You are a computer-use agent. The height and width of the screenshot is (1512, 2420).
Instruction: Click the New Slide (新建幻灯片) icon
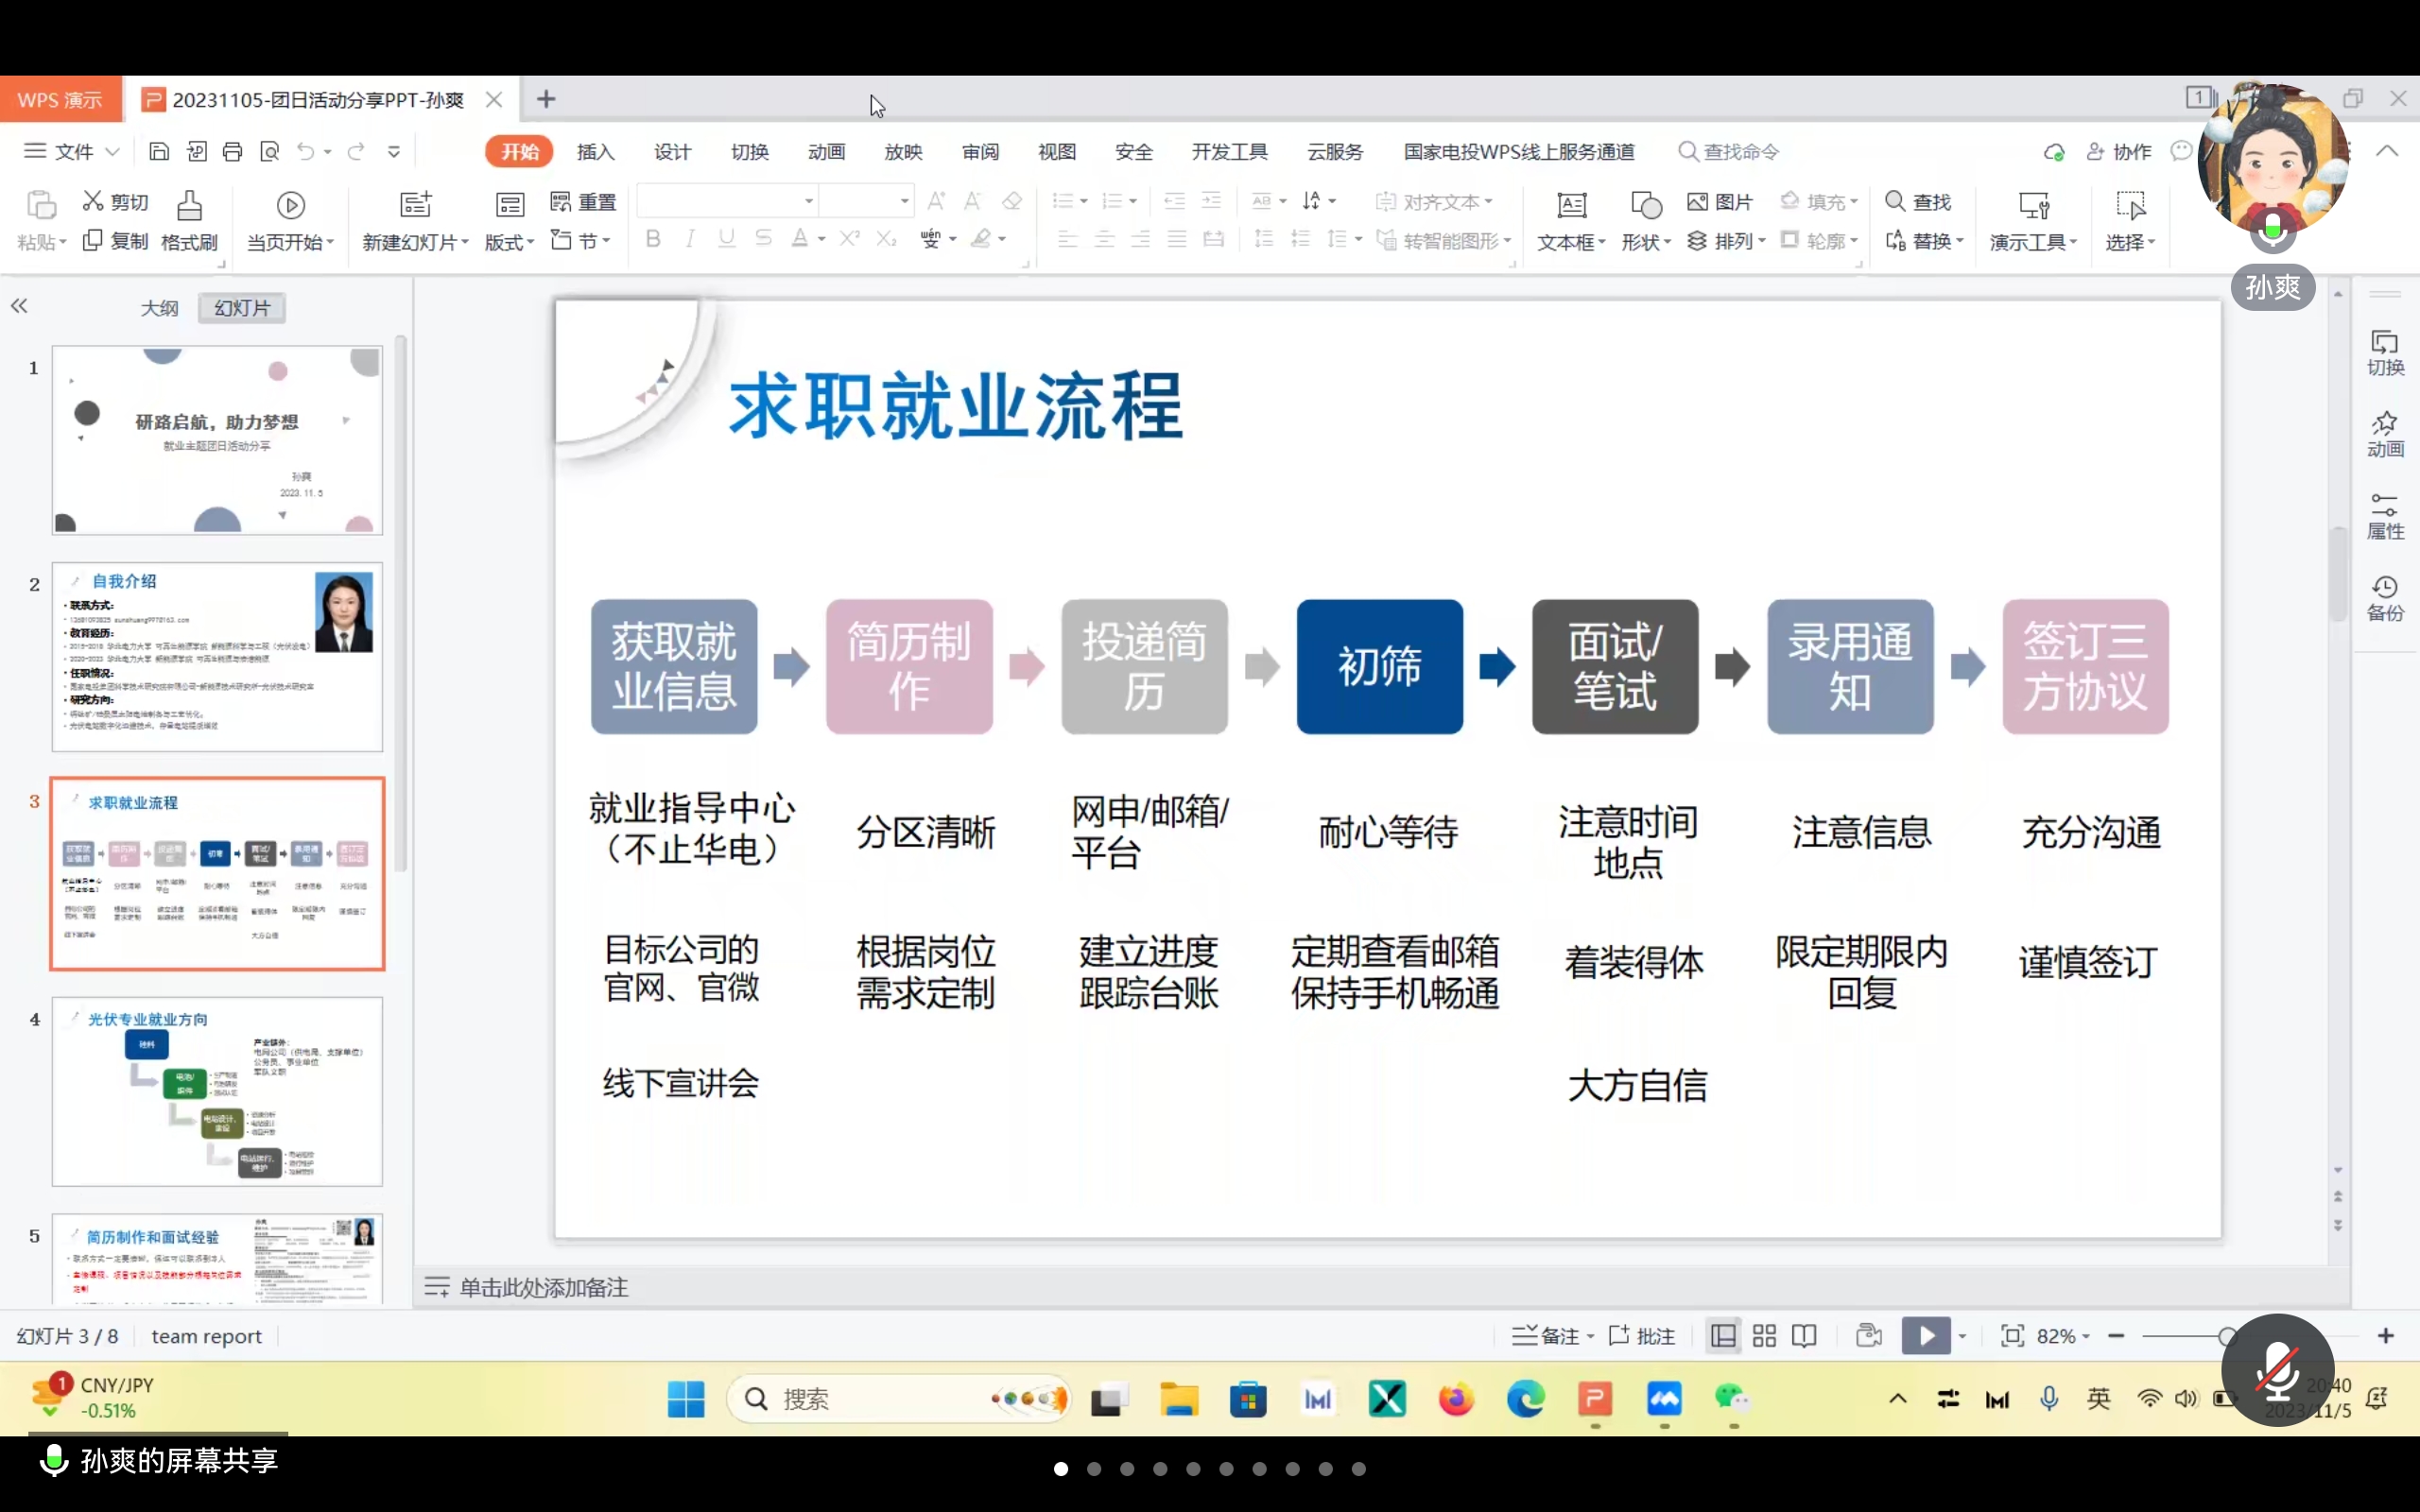[415, 206]
